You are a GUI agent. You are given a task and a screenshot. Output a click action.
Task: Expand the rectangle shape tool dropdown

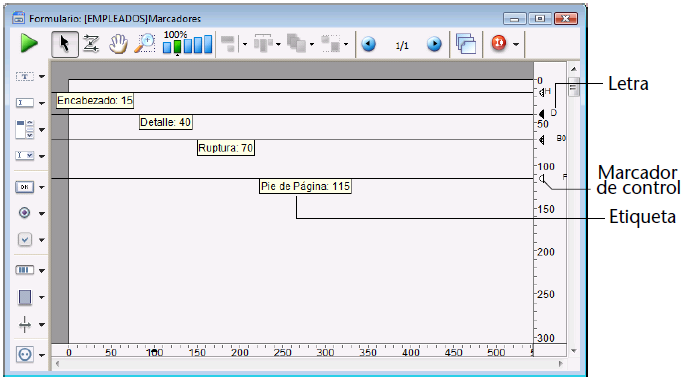[x=42, y=297]
